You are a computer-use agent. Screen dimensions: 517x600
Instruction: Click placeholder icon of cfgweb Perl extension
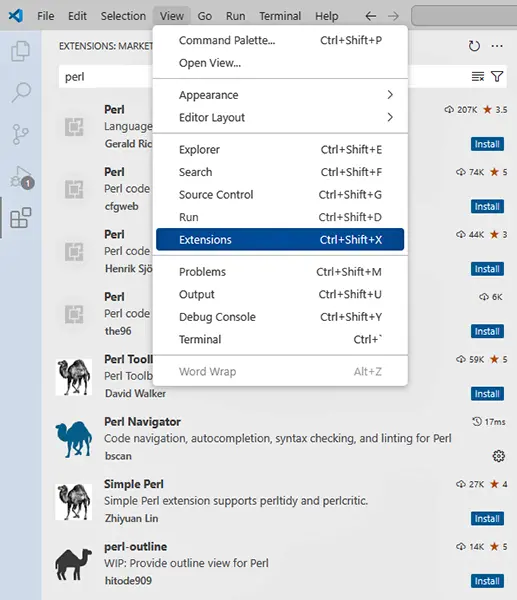coord(74,189)
